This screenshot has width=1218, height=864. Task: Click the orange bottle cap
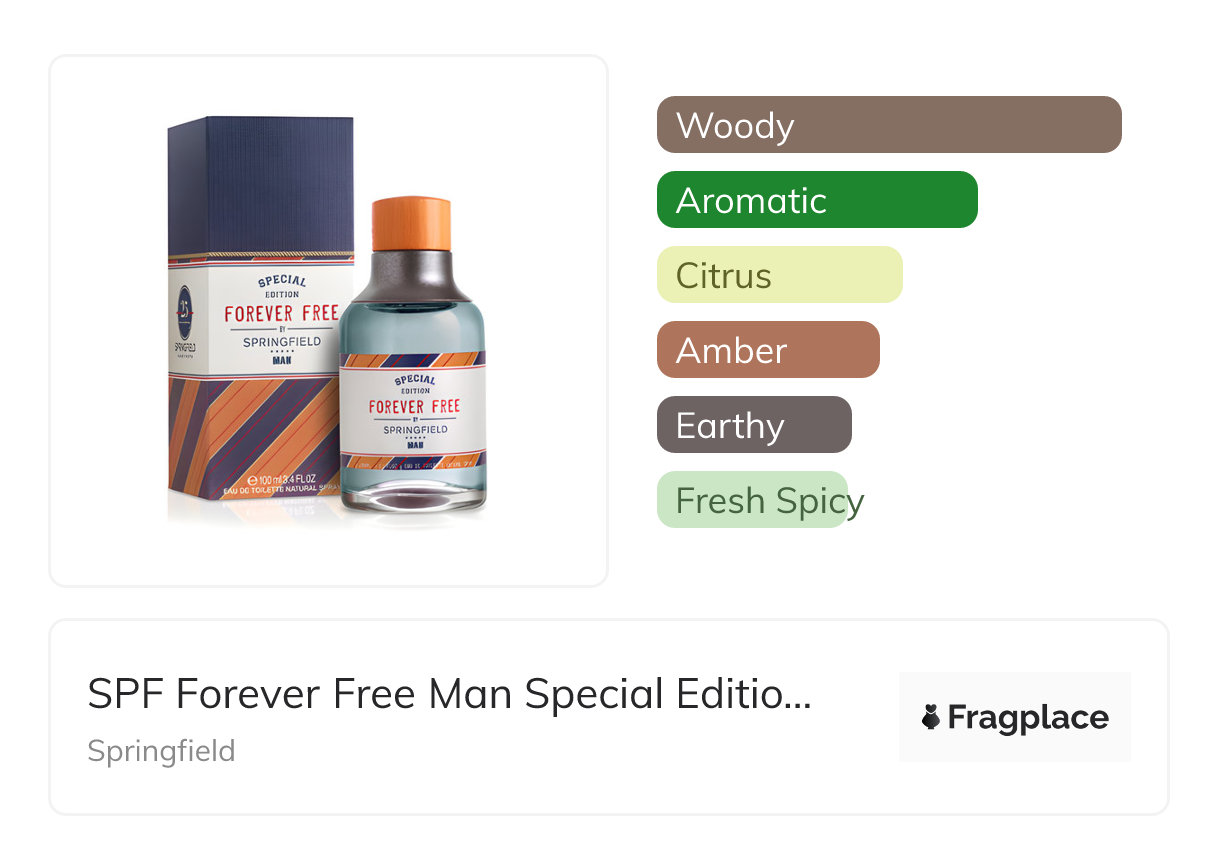(411, 223)
